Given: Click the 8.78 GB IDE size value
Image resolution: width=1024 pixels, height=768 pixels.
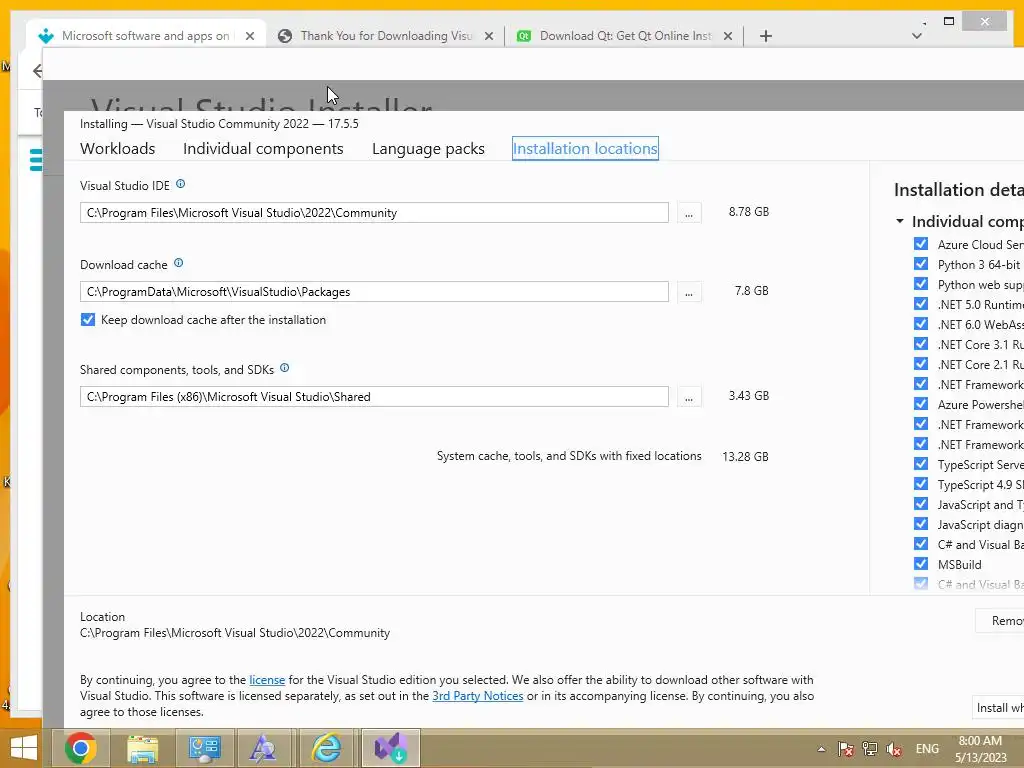Looking at the screenshot, I should [x=748, y=212].
